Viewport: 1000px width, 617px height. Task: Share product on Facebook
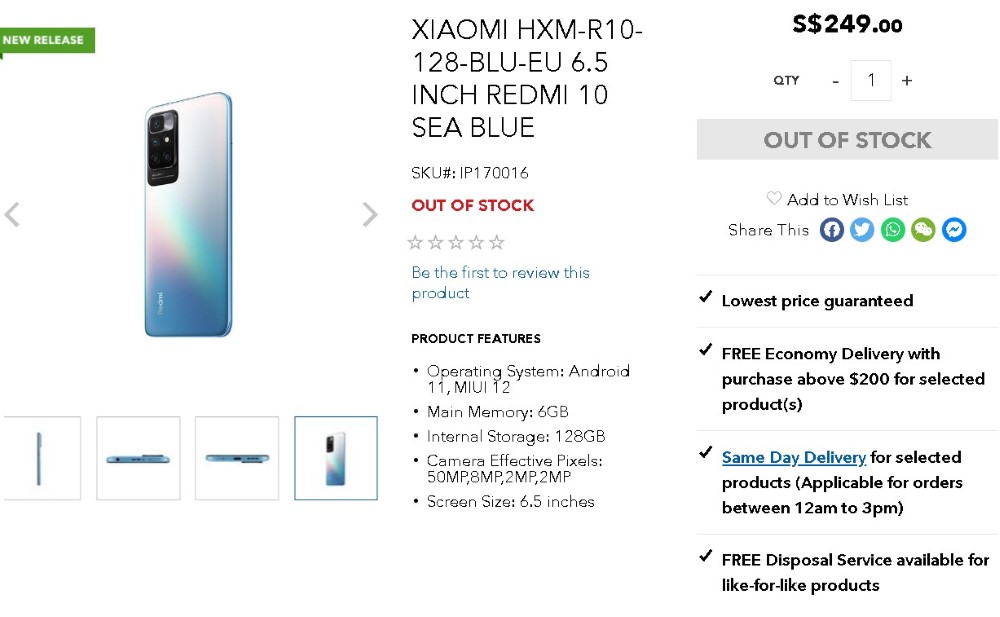pos(832,230)
